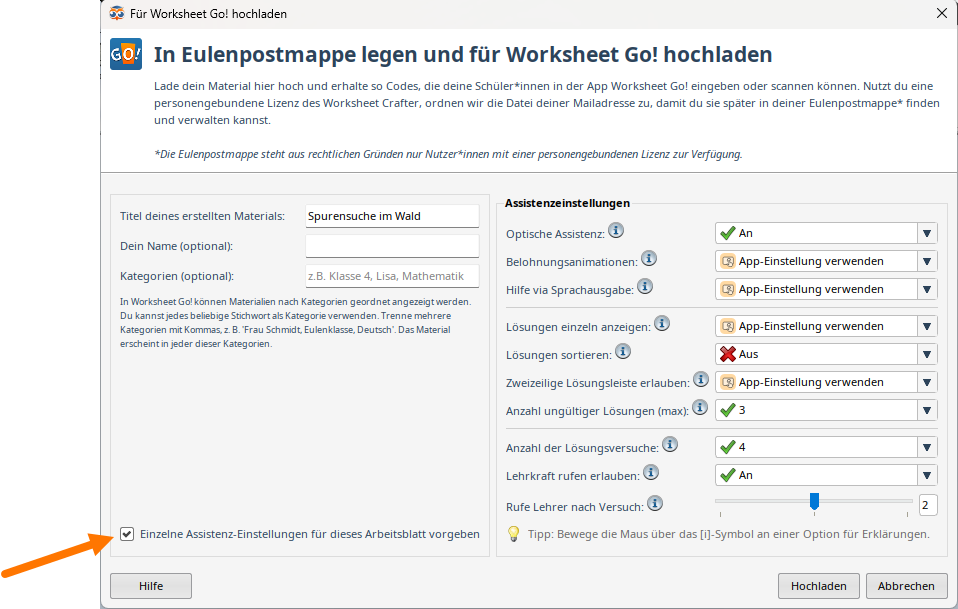The image size is (958, 609).
Task: Click the Titel deines erstellten Materials field
Action: pos(392,216)
